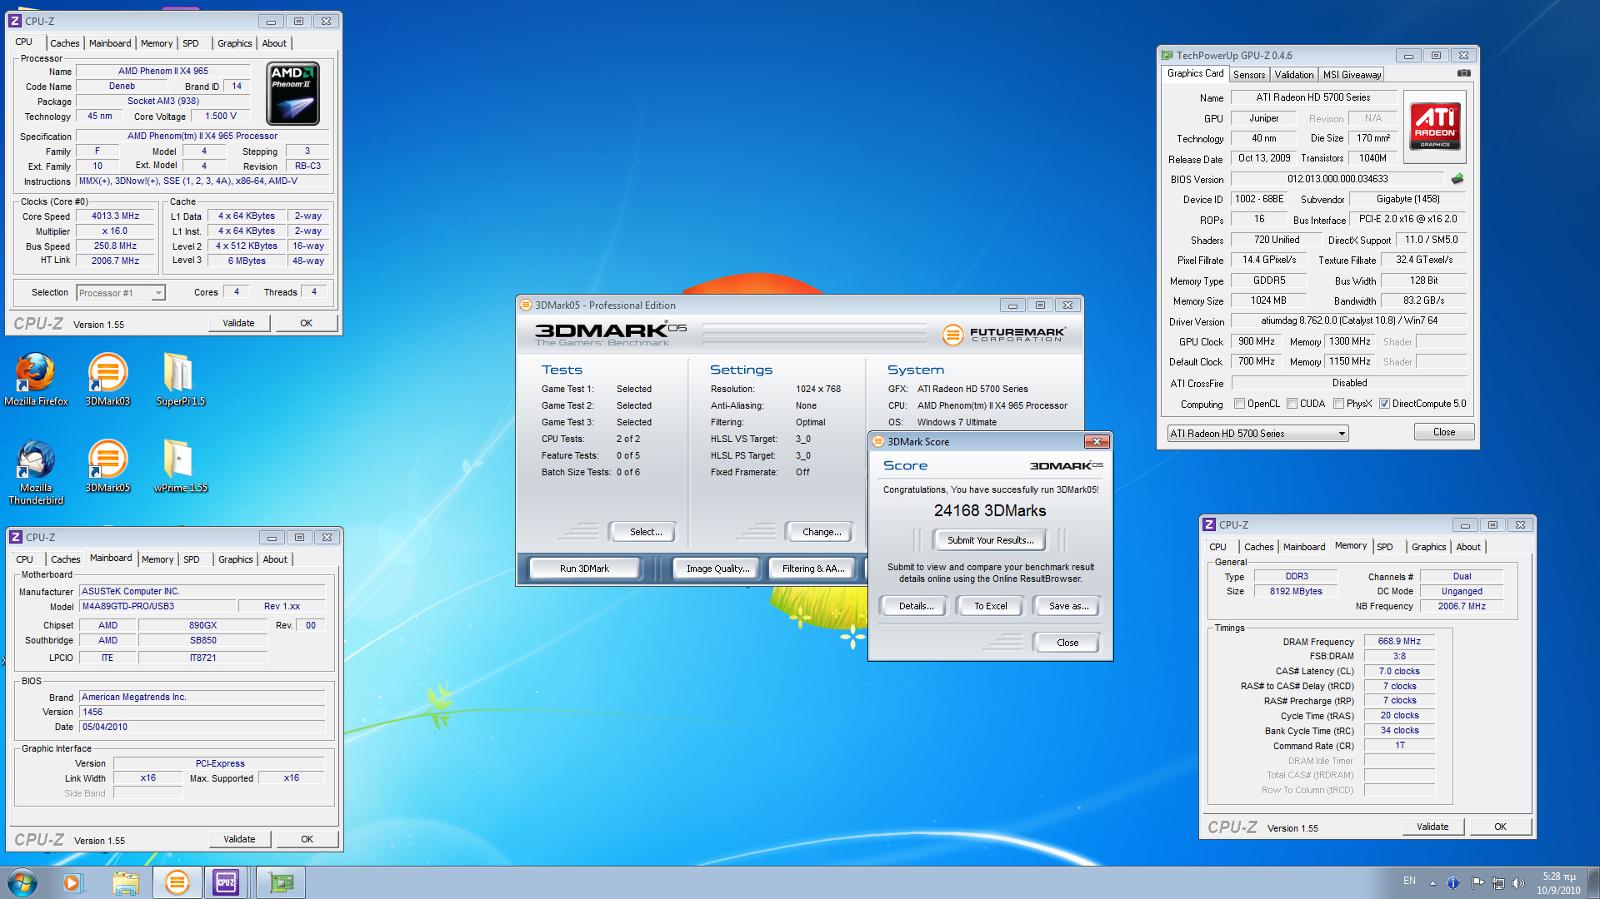Close the 3DMark Score dialog
The image size is (1600, 899).
(x=1097, y=441)
